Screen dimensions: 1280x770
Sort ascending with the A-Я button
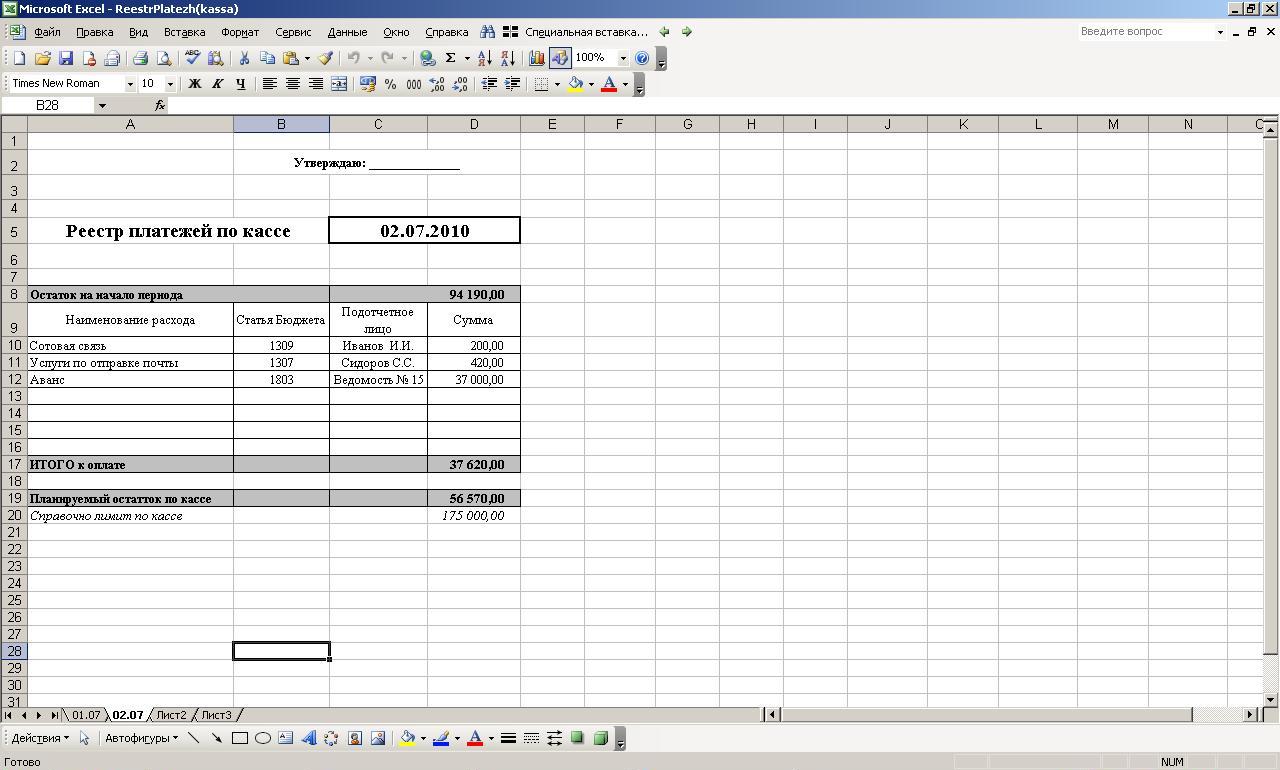coord(485,58)
